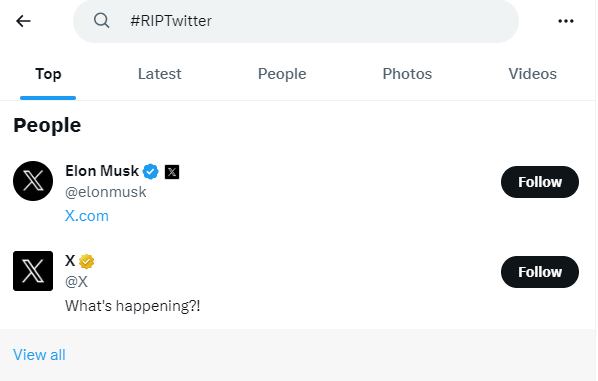Click the magnifying glass search icon
This screenshot has height=381, width=598.
[101, 21]
